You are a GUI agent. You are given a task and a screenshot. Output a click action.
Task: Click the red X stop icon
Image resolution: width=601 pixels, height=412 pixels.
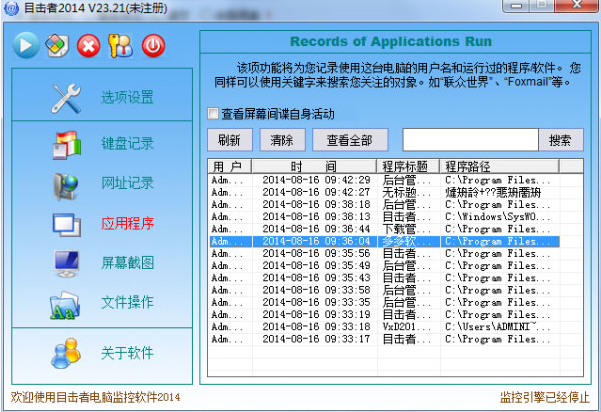pyautogui.click(x=89, y=45)
